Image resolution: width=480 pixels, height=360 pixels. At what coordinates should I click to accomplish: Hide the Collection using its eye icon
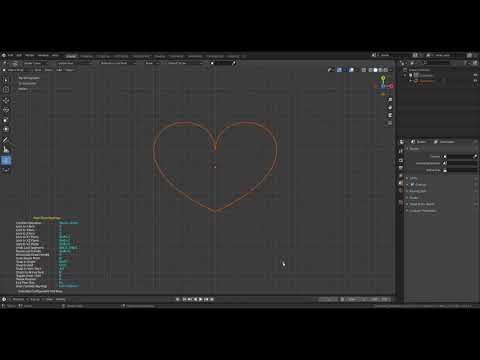tap(475, 75)
